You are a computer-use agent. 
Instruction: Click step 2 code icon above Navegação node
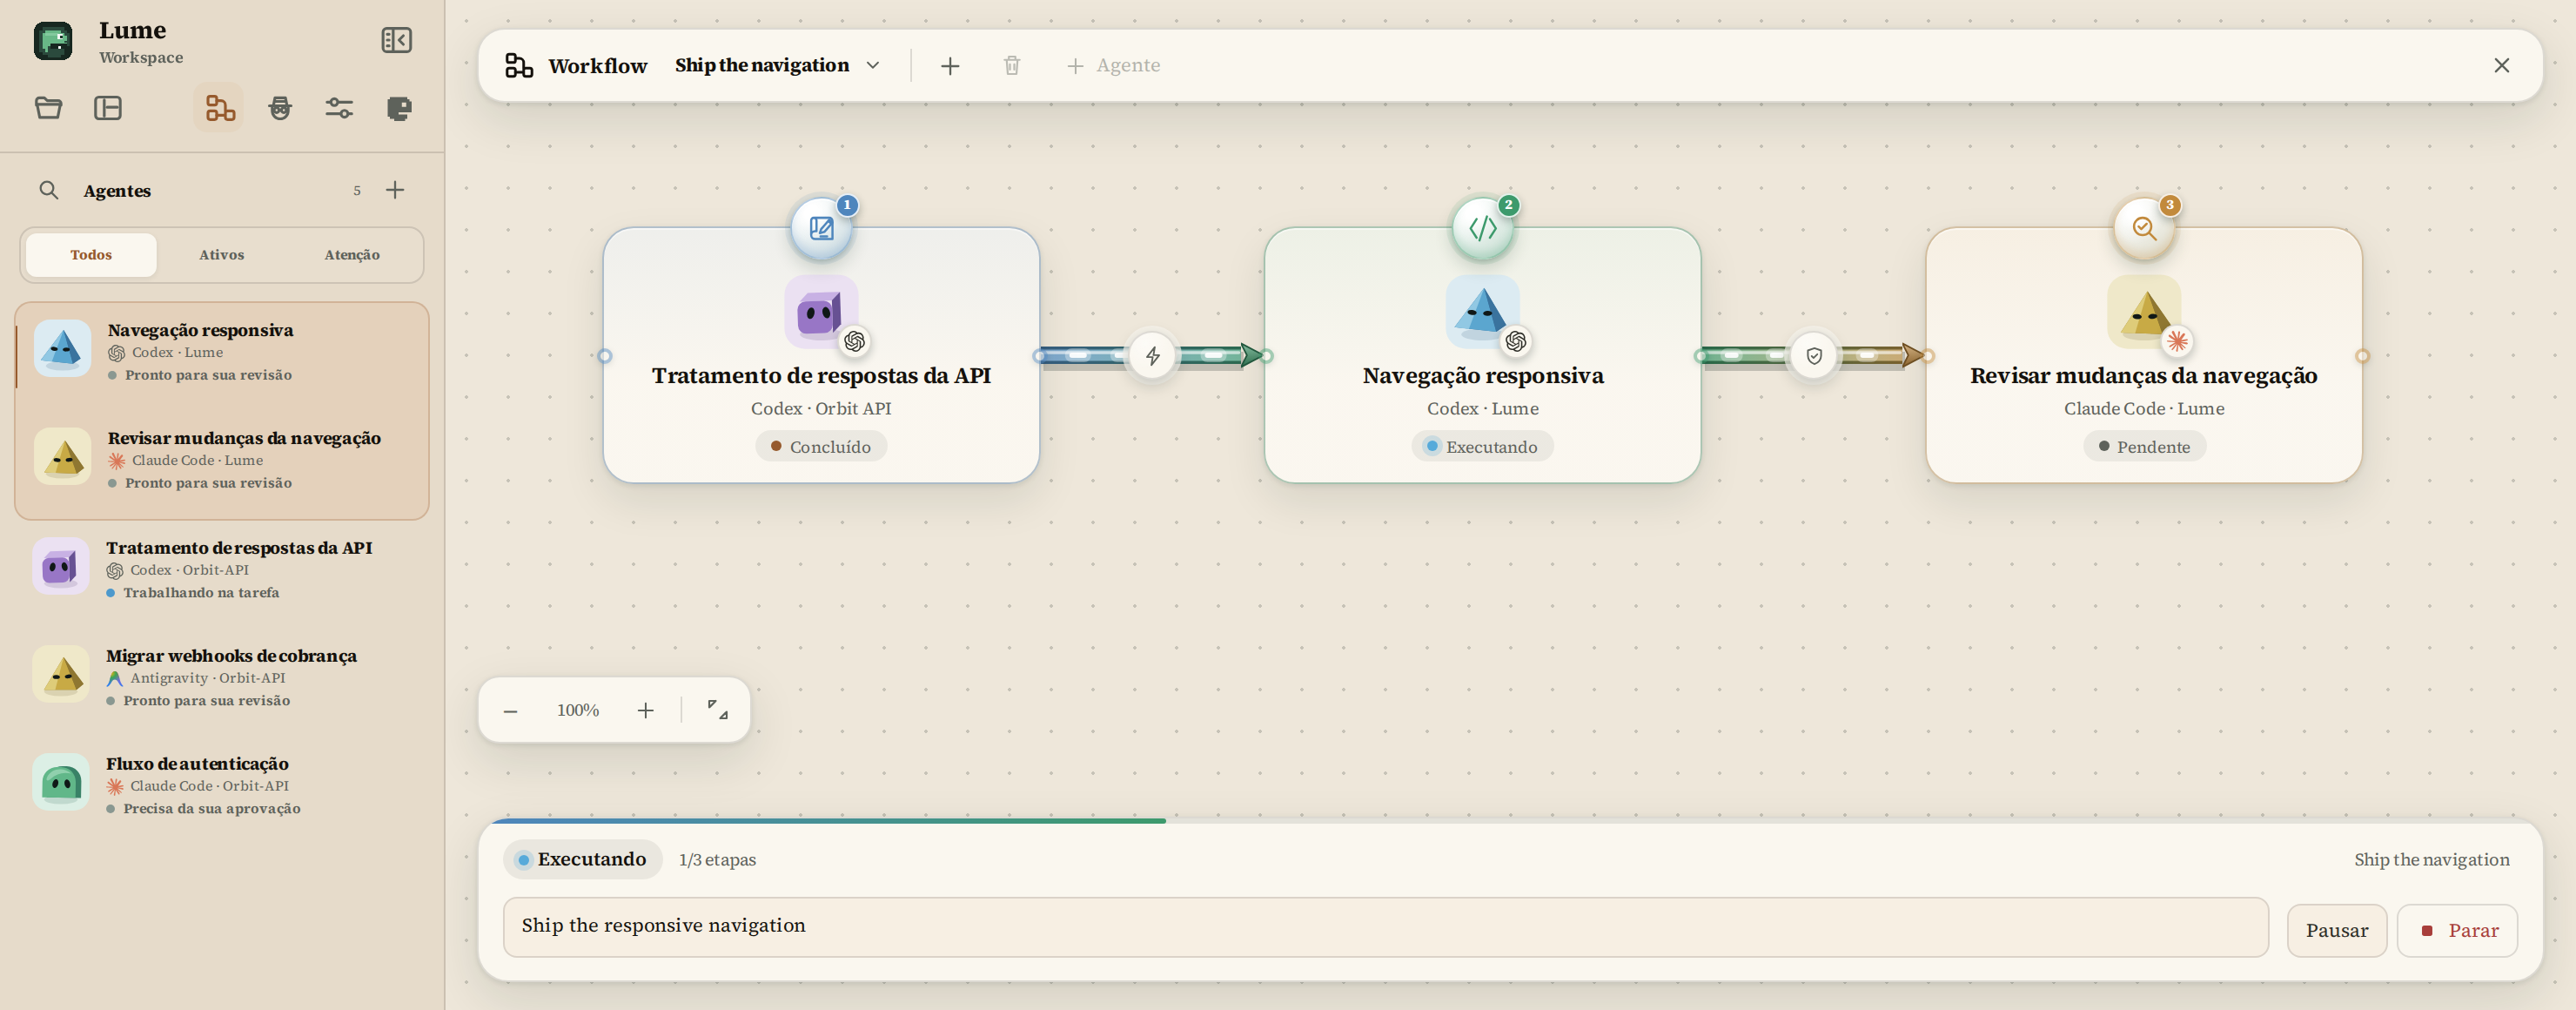coord(1482,228)
